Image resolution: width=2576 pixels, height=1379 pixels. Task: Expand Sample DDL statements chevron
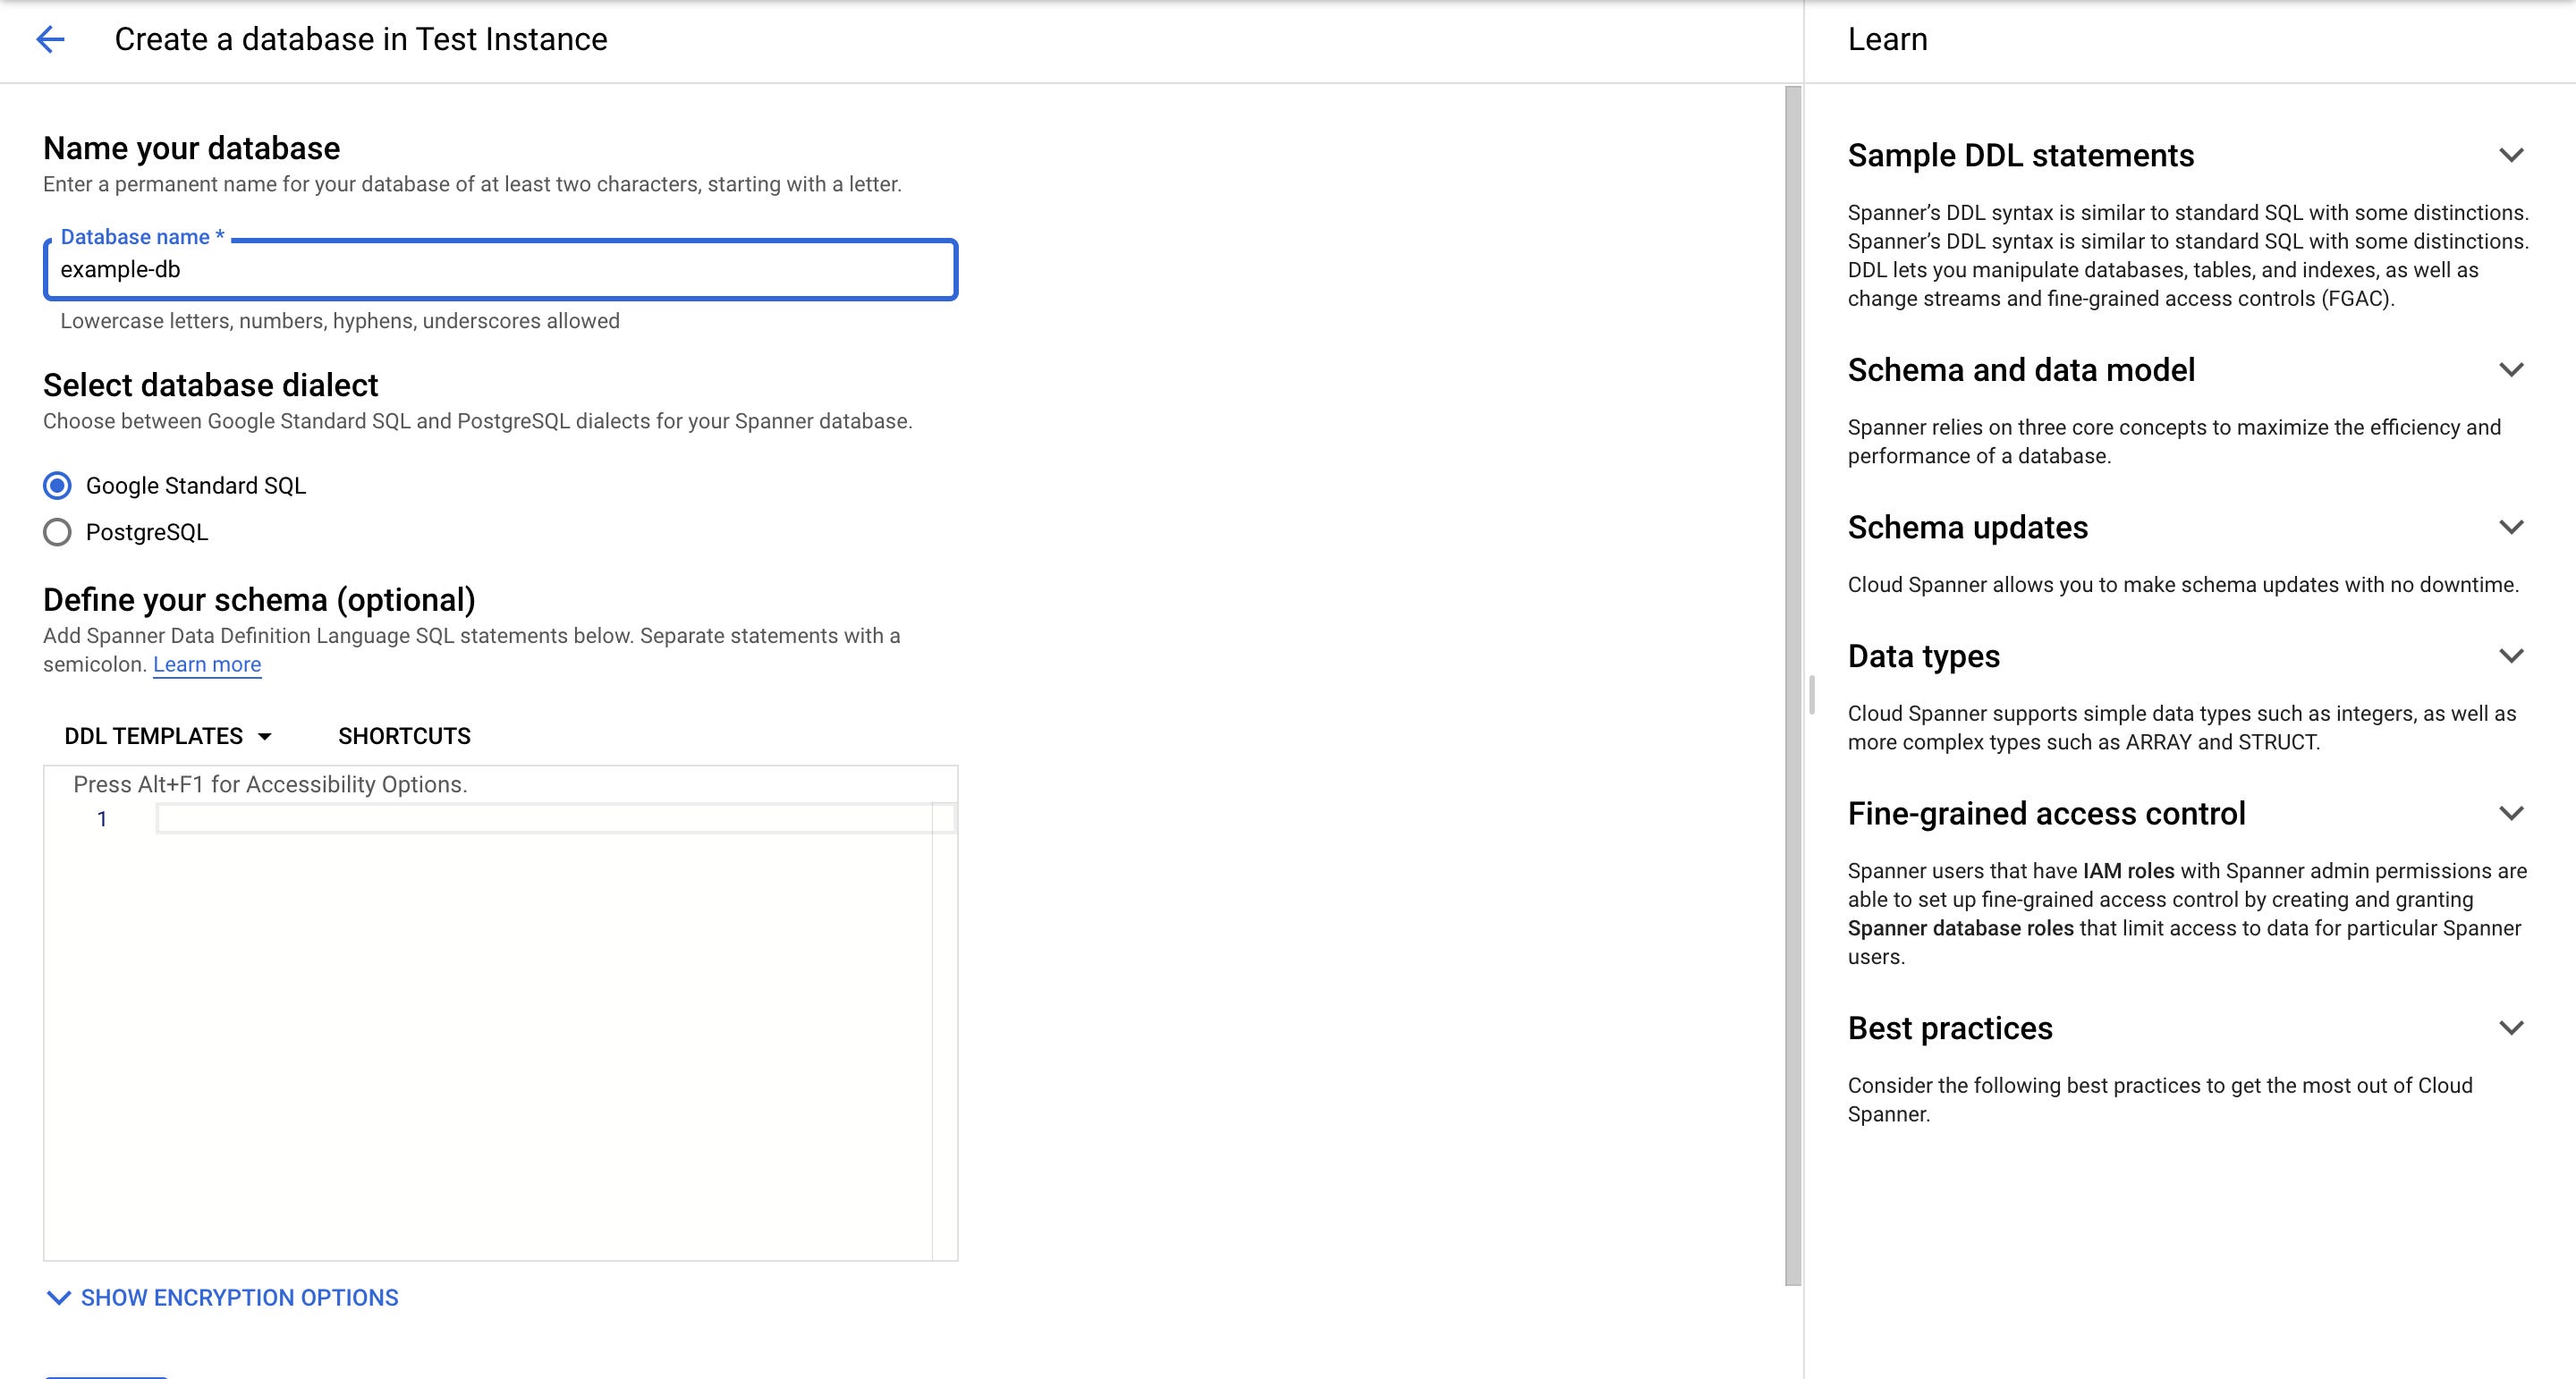pos(2511,155)
